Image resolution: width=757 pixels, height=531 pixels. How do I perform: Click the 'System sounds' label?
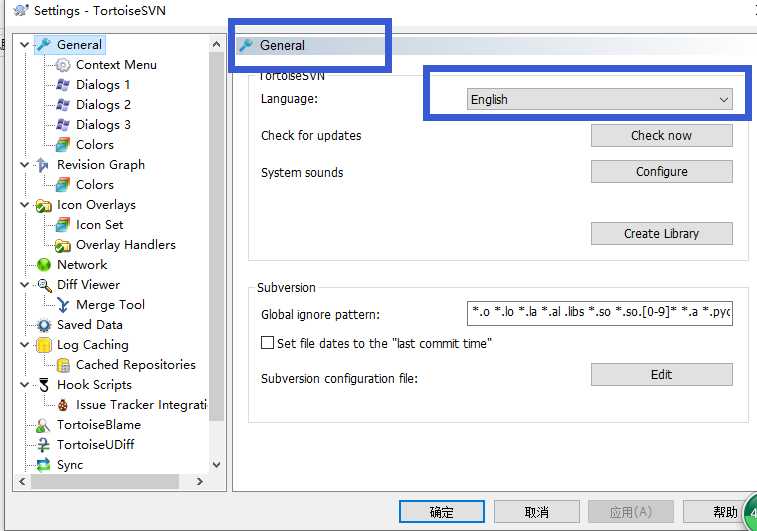pyautogui.click(x=302, y=173)
